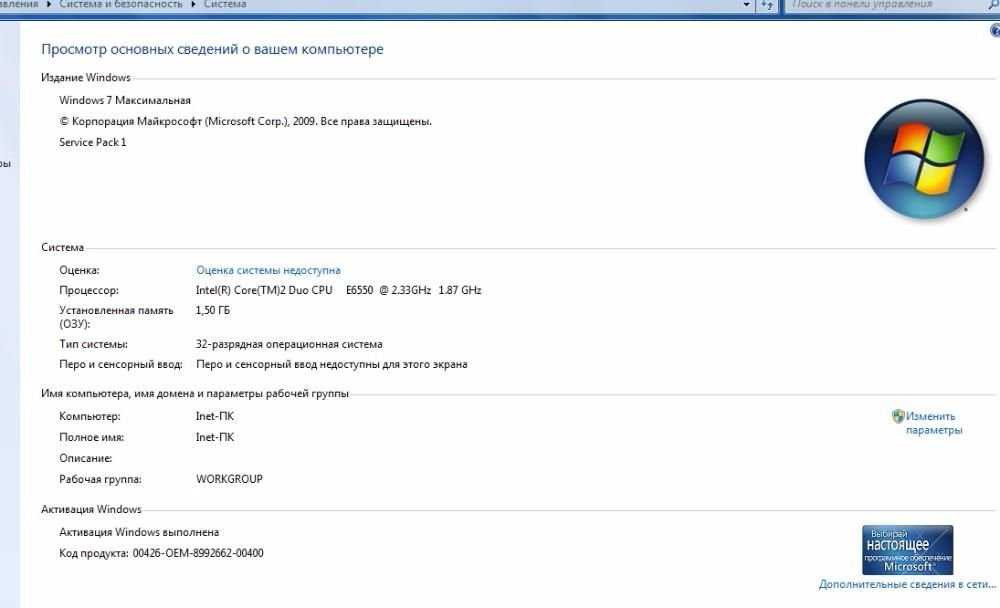Image resolution: width=1000 pixels, height=608 pixels.
Task: Click the Активация Windows section header
Action: (91, 509)
